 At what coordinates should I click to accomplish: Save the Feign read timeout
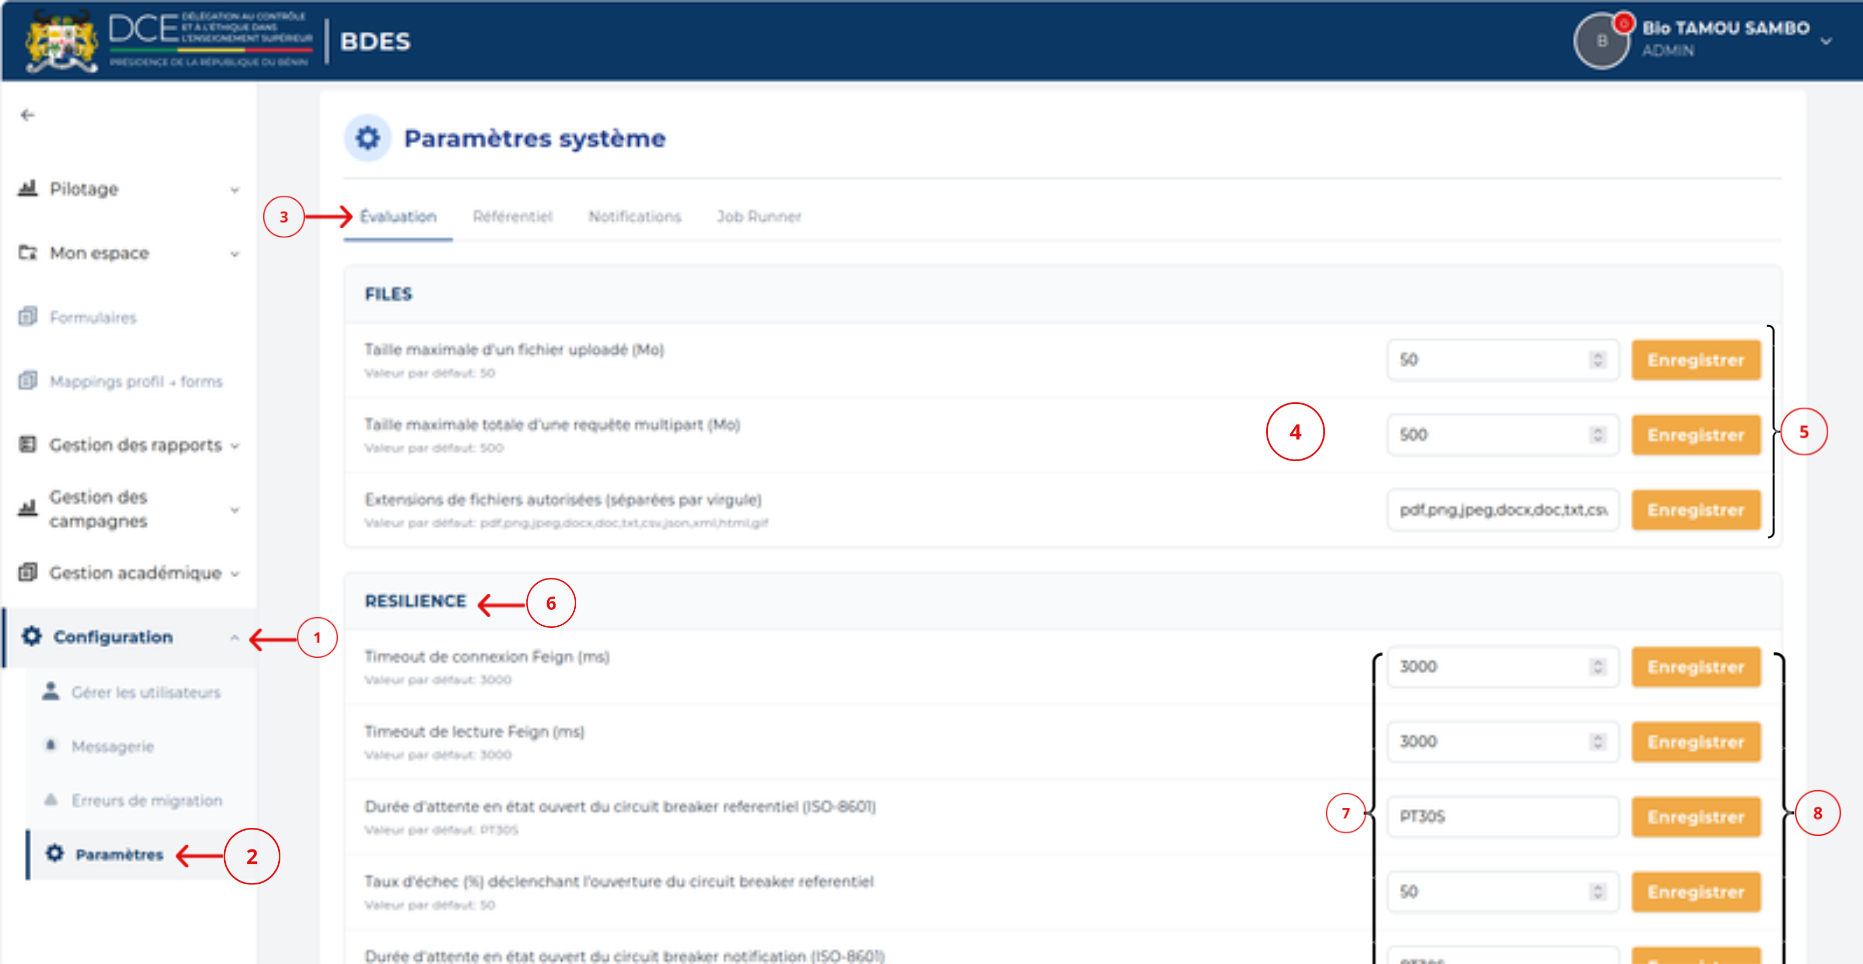tap(1696, 742)
